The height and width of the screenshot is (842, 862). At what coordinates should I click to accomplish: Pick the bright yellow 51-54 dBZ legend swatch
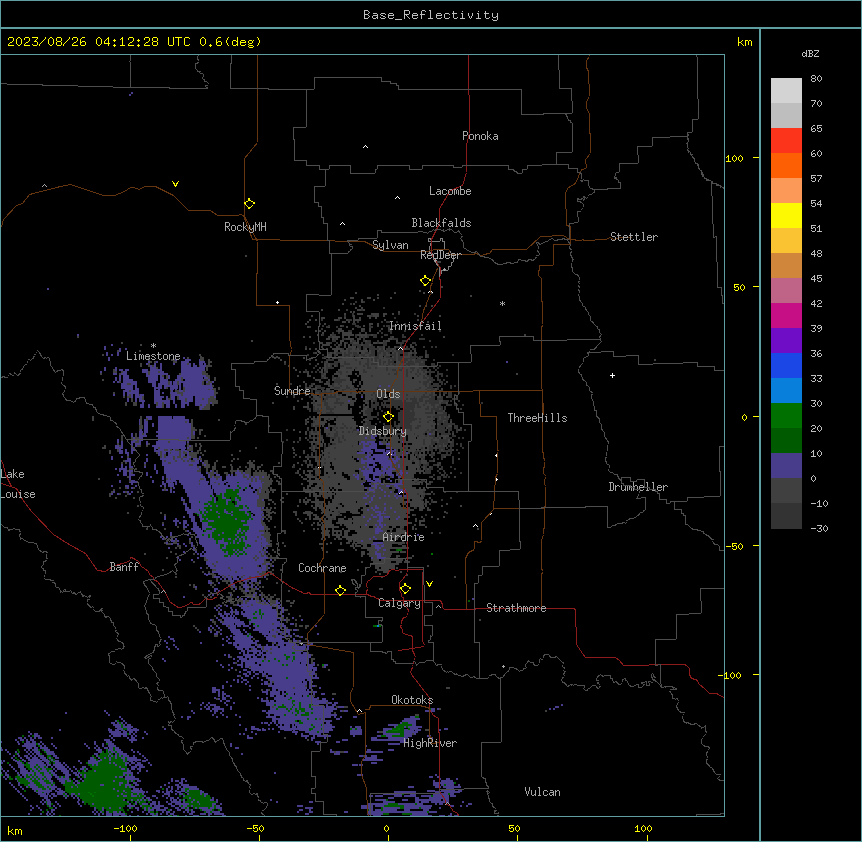pyautogui.click(x=786, y=215)
